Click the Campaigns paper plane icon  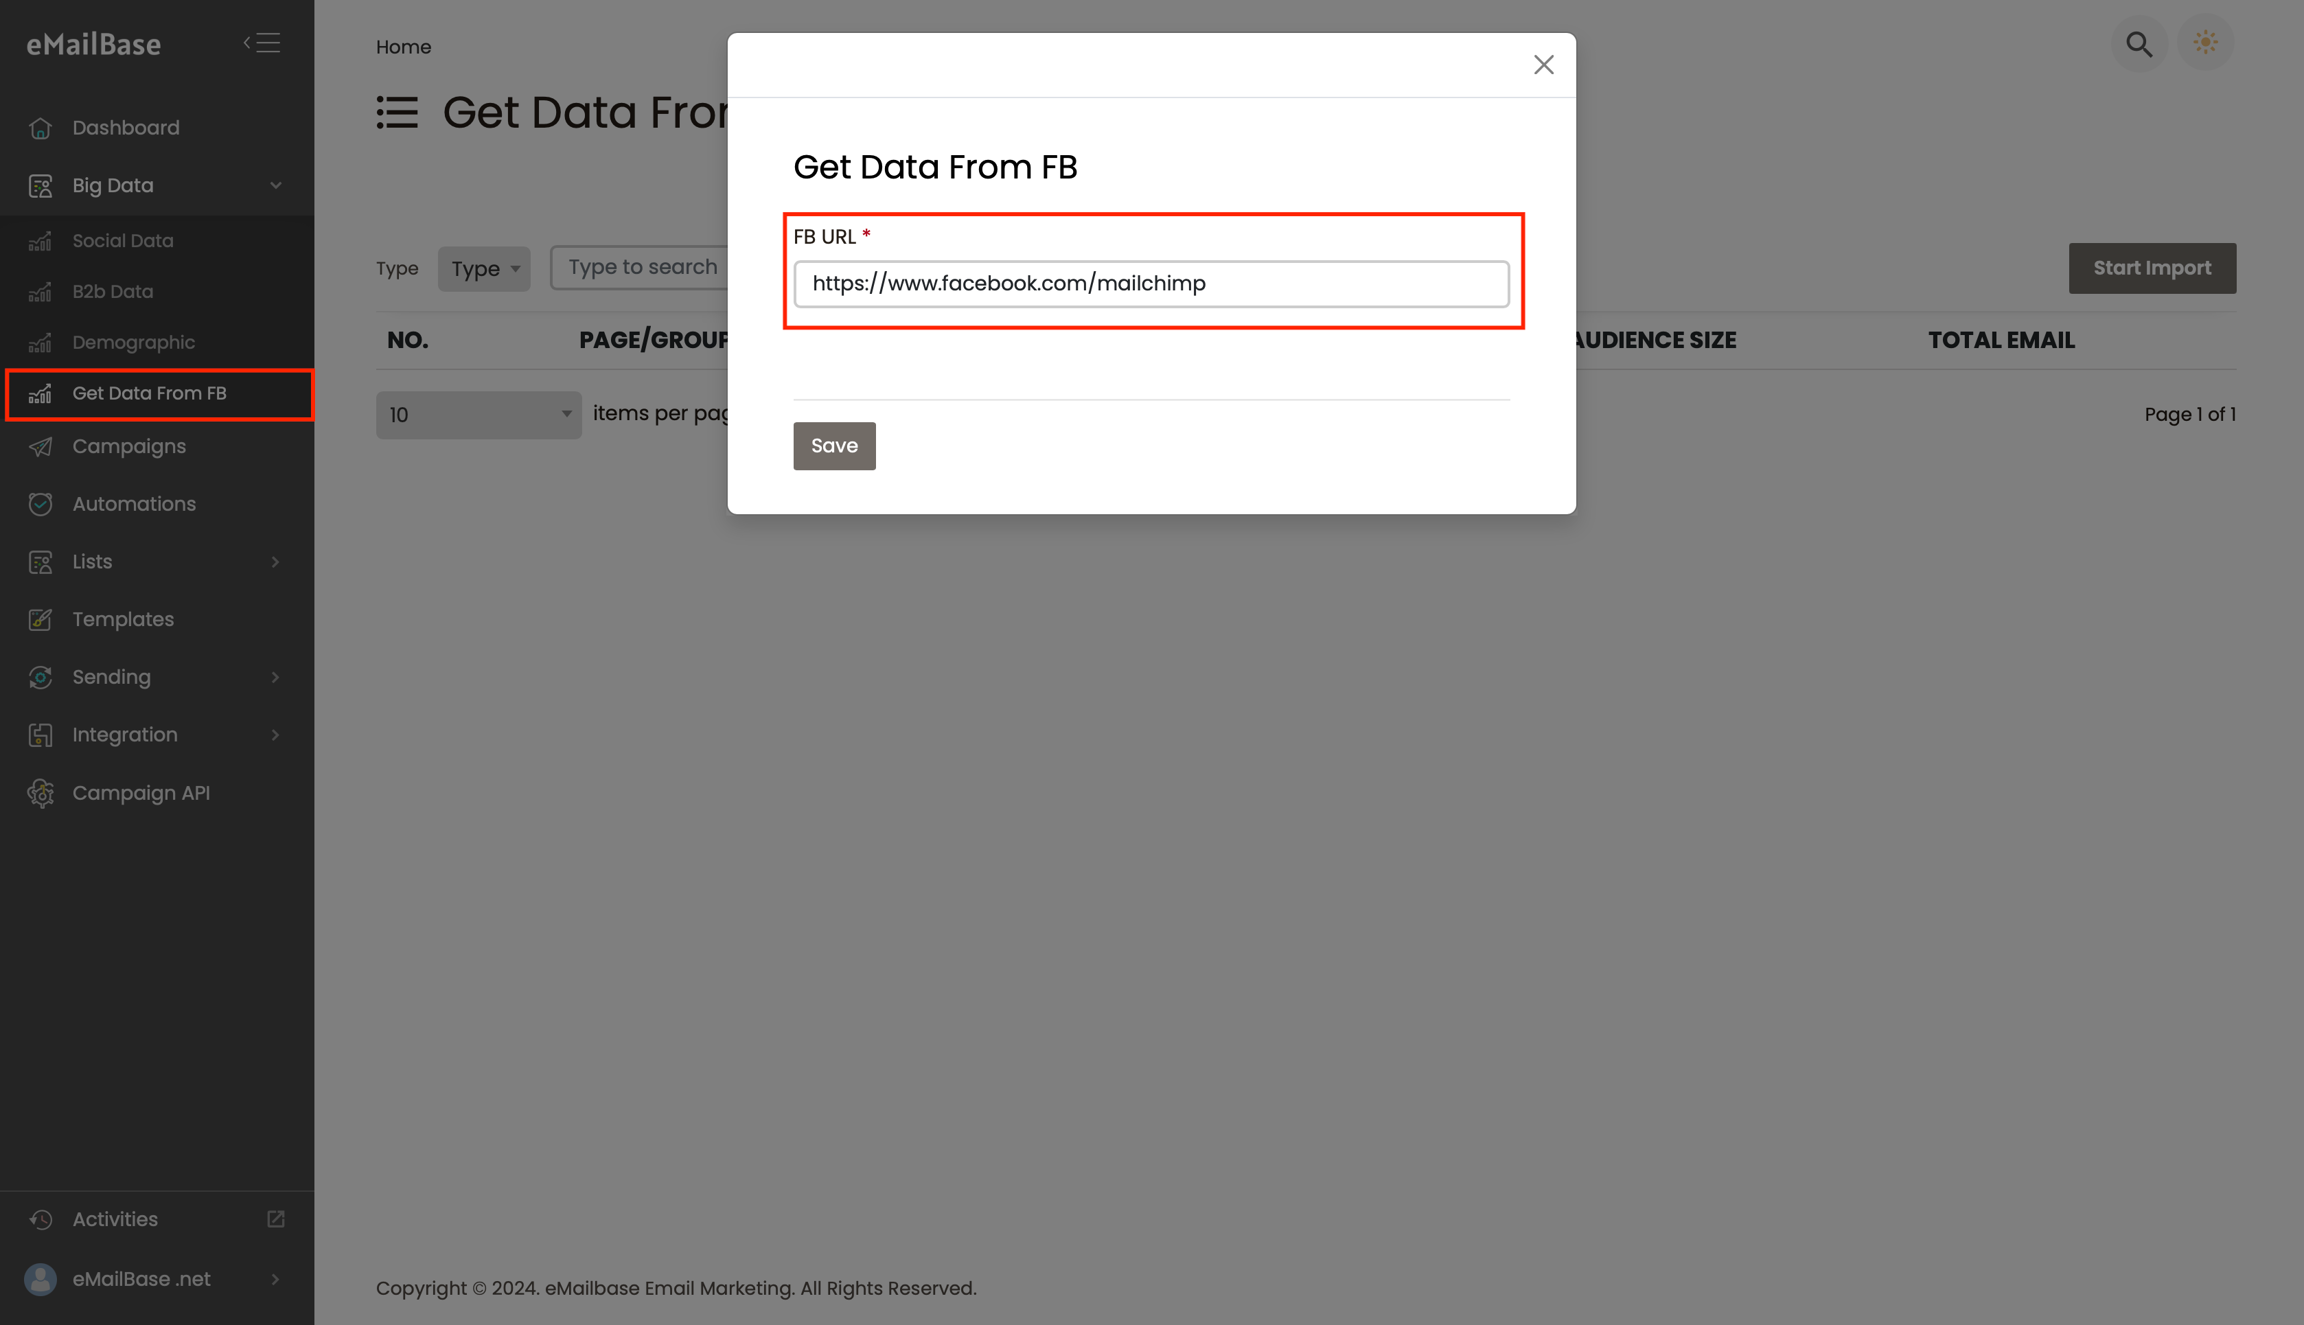[41, 447]
